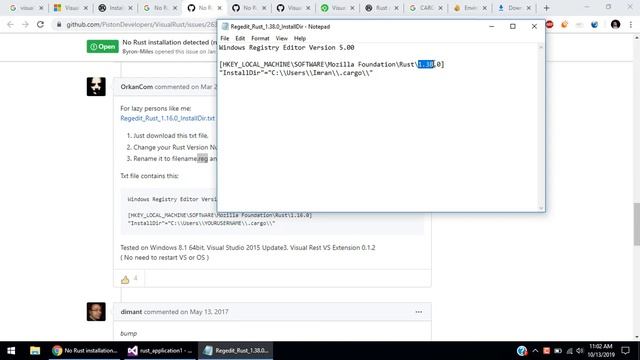The image size is (640, 360).
Task: Click the site lock icon in address bar
Action: coord(59,24)
